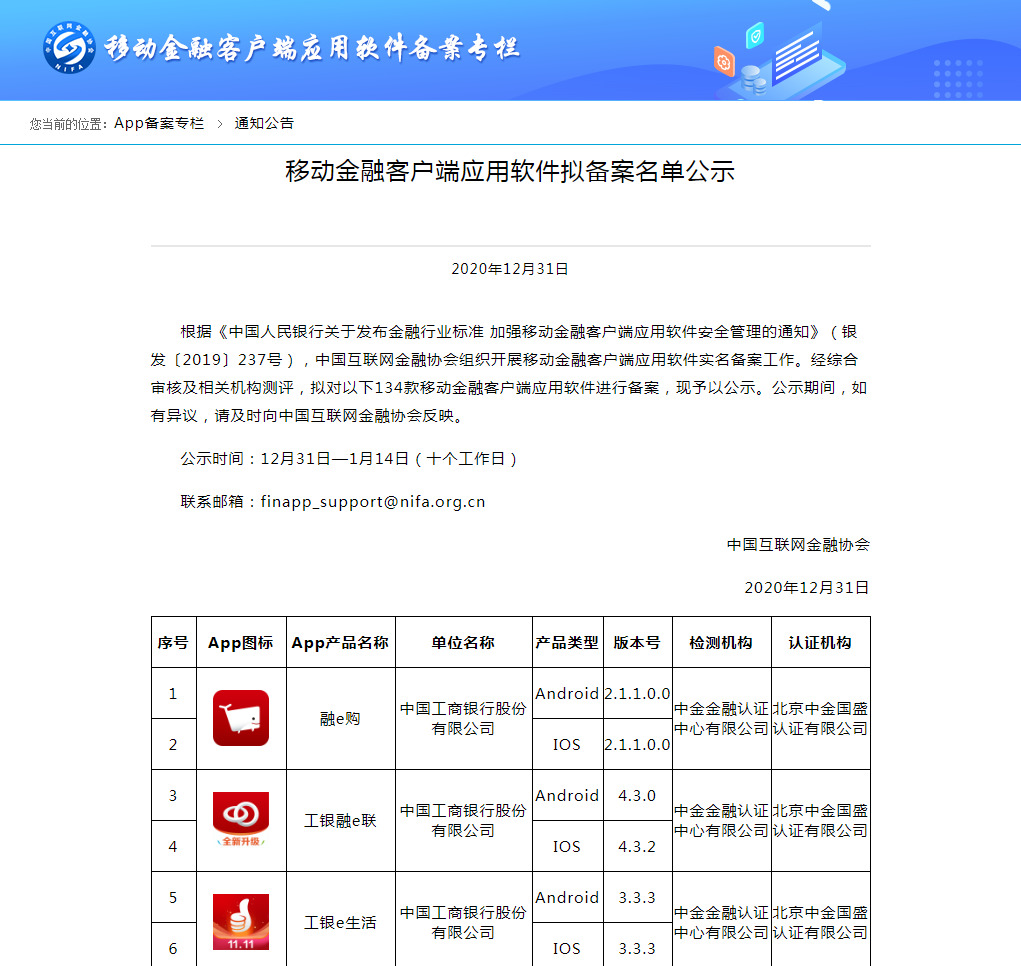The height and width of the screenshot is (966, 1021).
Task: Click the right-aligned 2020年12月31日 signature date
Action: point(807,588)
